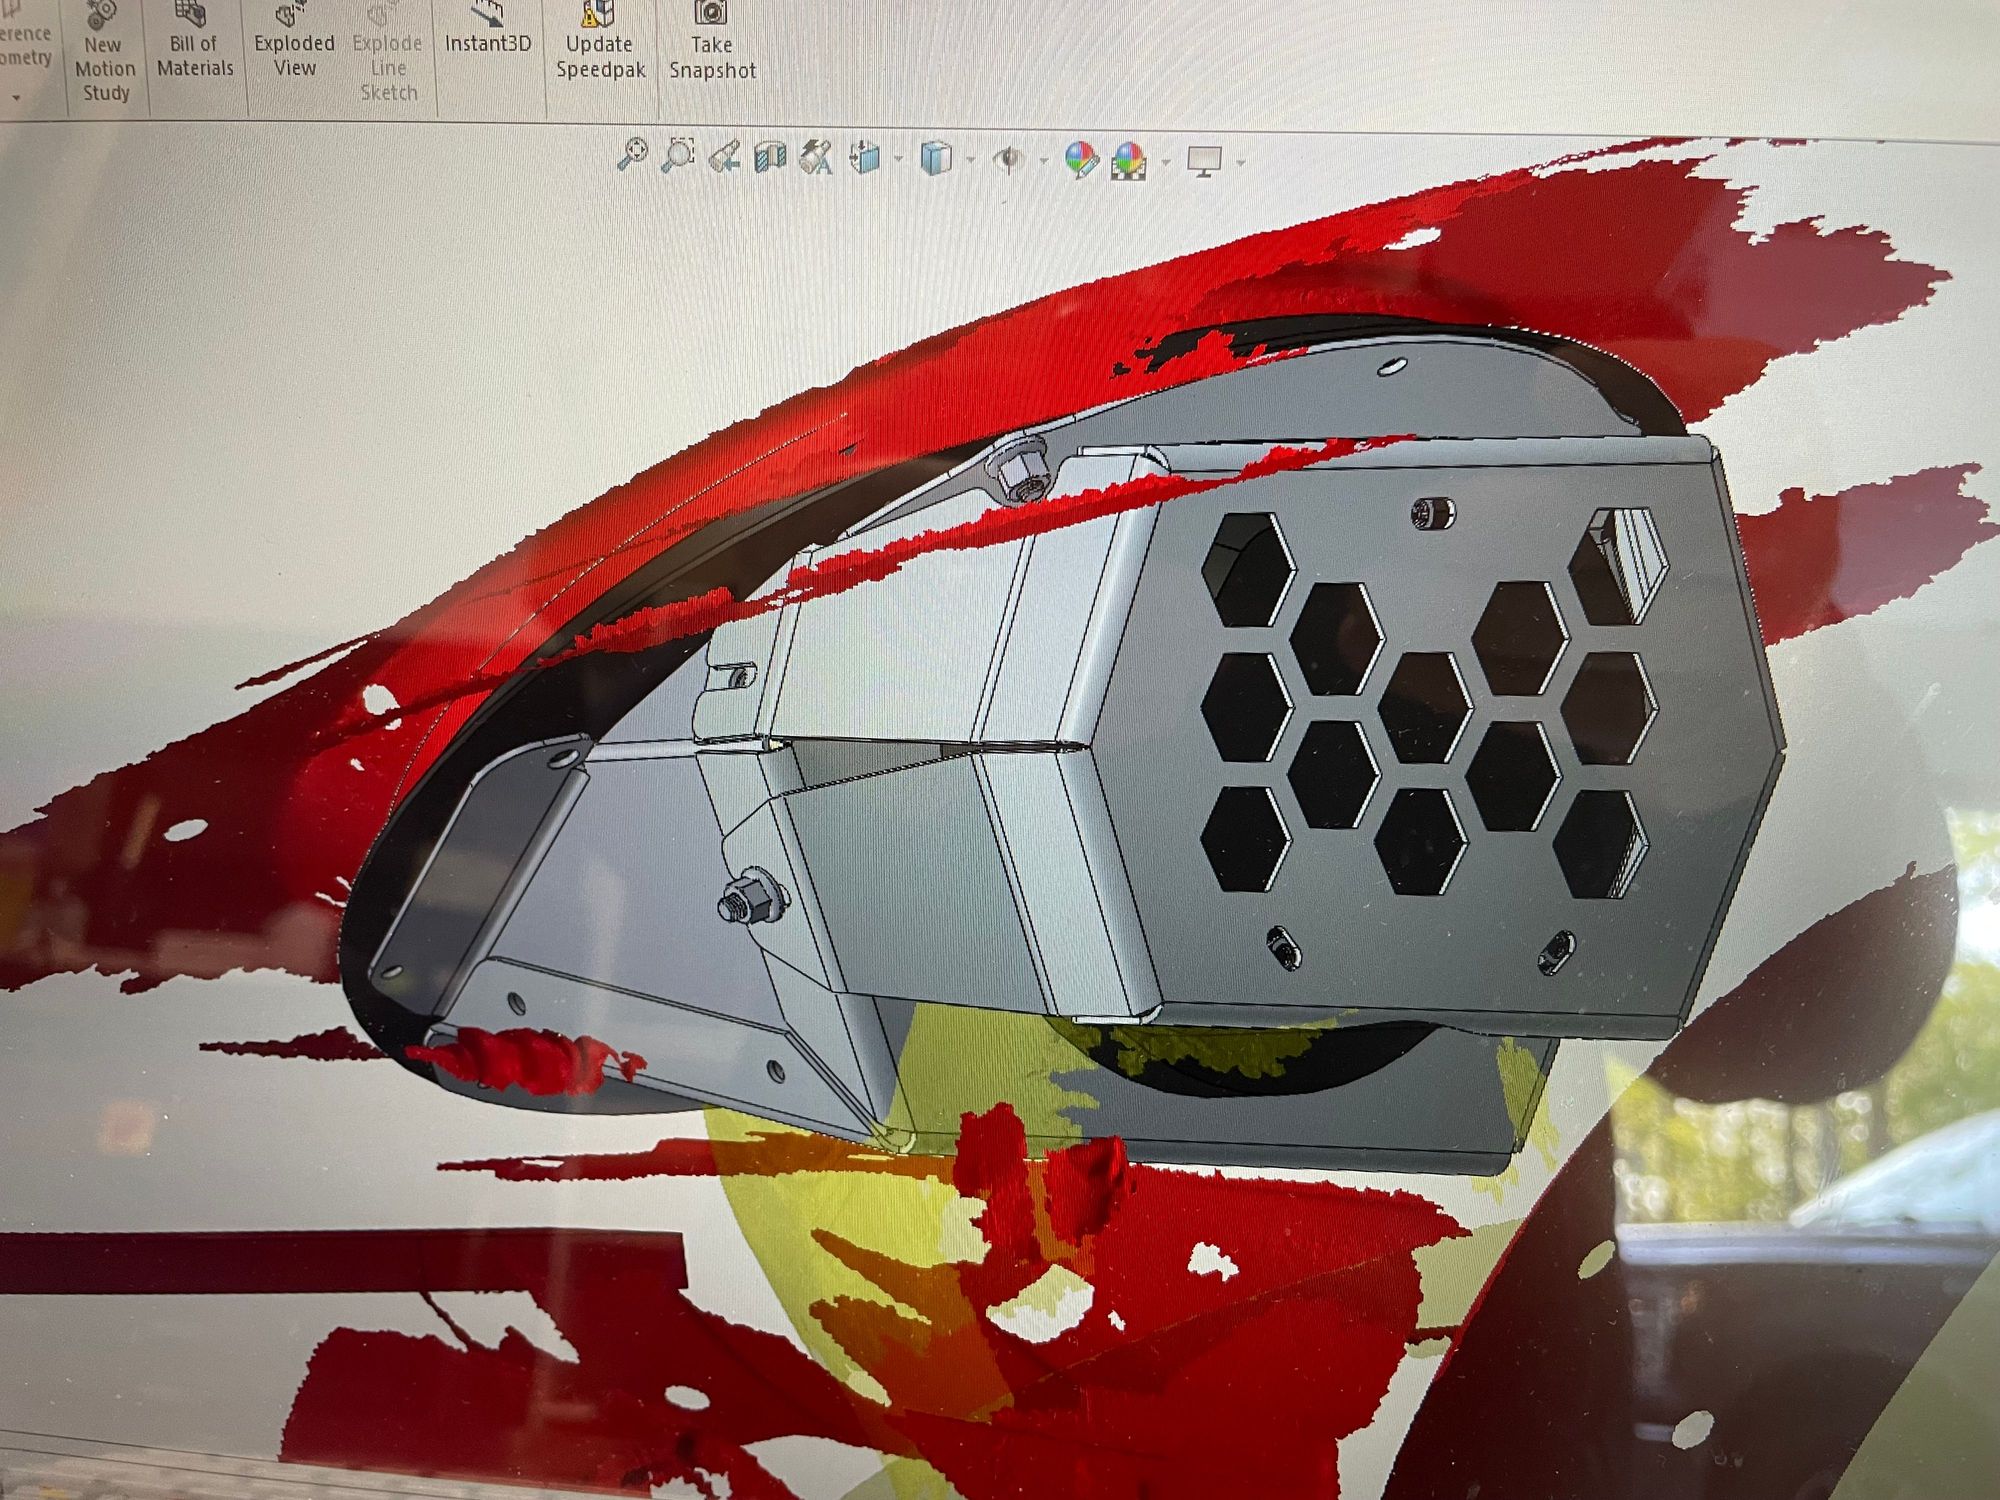The width and height of the screenshot is (2000, 1500).
Task: Click the Display Style box icon
Action: pyautogui.click(x=935, y=160)
